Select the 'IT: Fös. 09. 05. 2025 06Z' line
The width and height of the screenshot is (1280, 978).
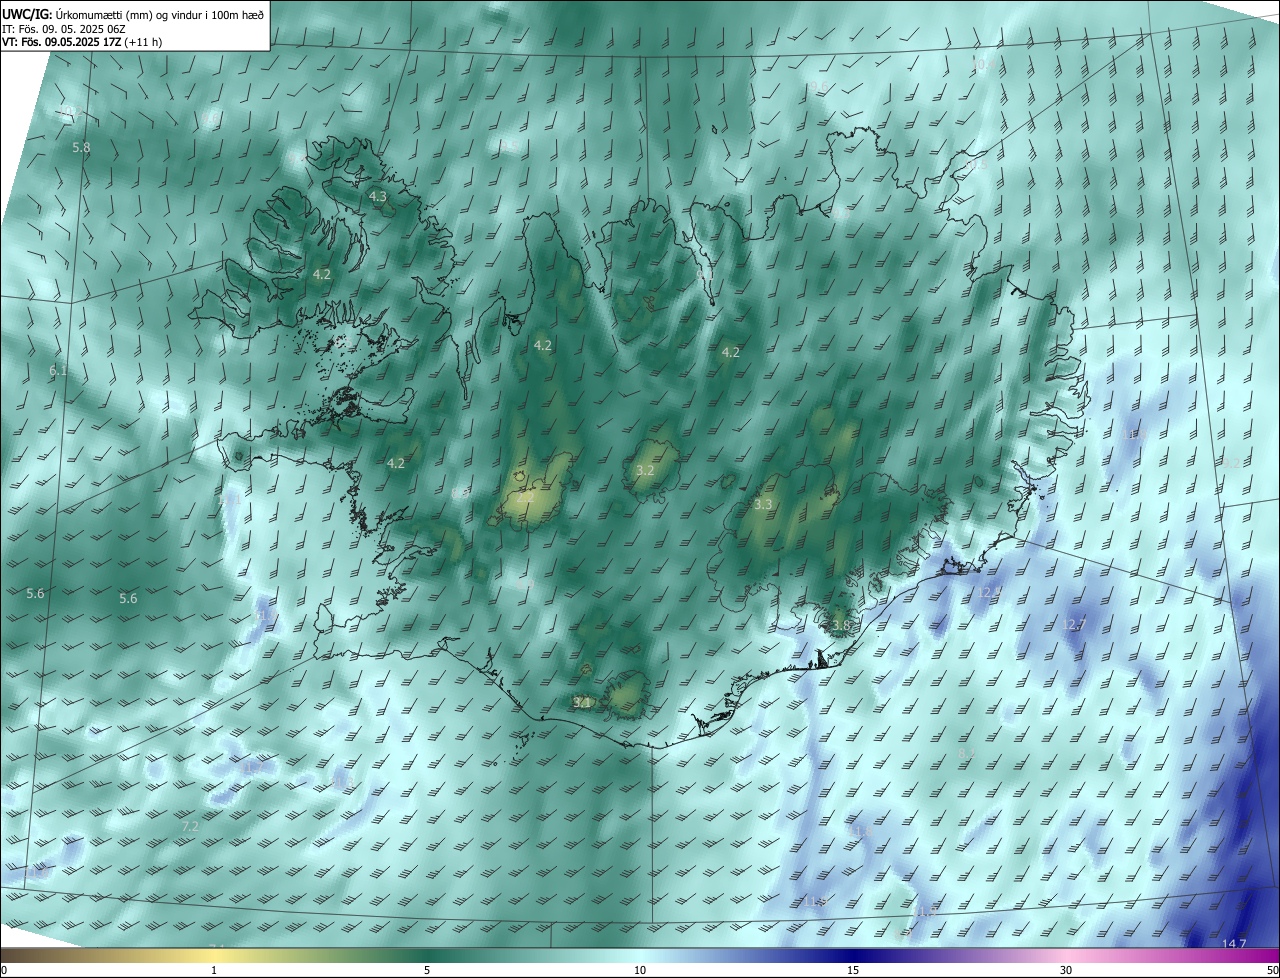64,28
